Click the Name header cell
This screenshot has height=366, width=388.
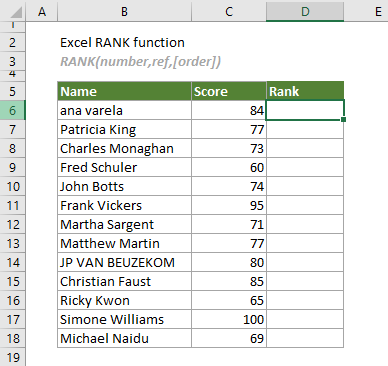point(124,91)
